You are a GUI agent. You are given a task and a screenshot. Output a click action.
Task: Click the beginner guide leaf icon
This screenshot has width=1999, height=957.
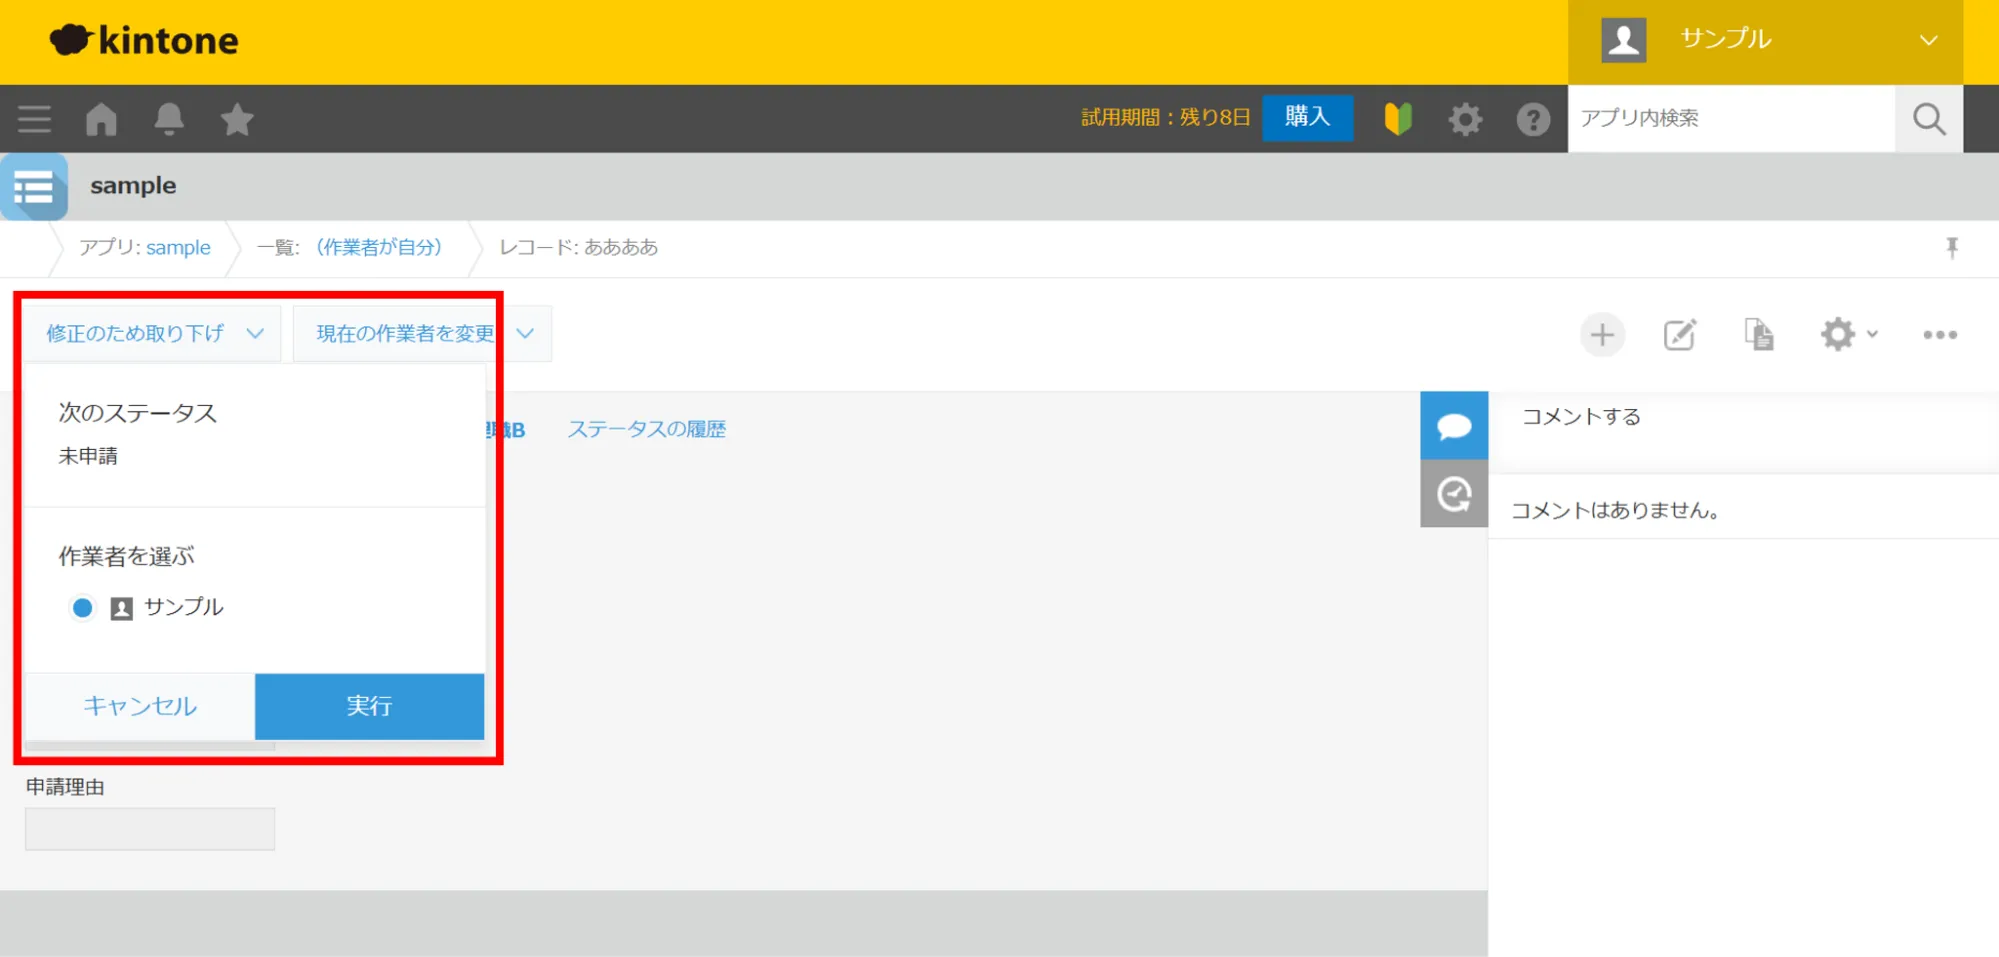coord(1397,119)
